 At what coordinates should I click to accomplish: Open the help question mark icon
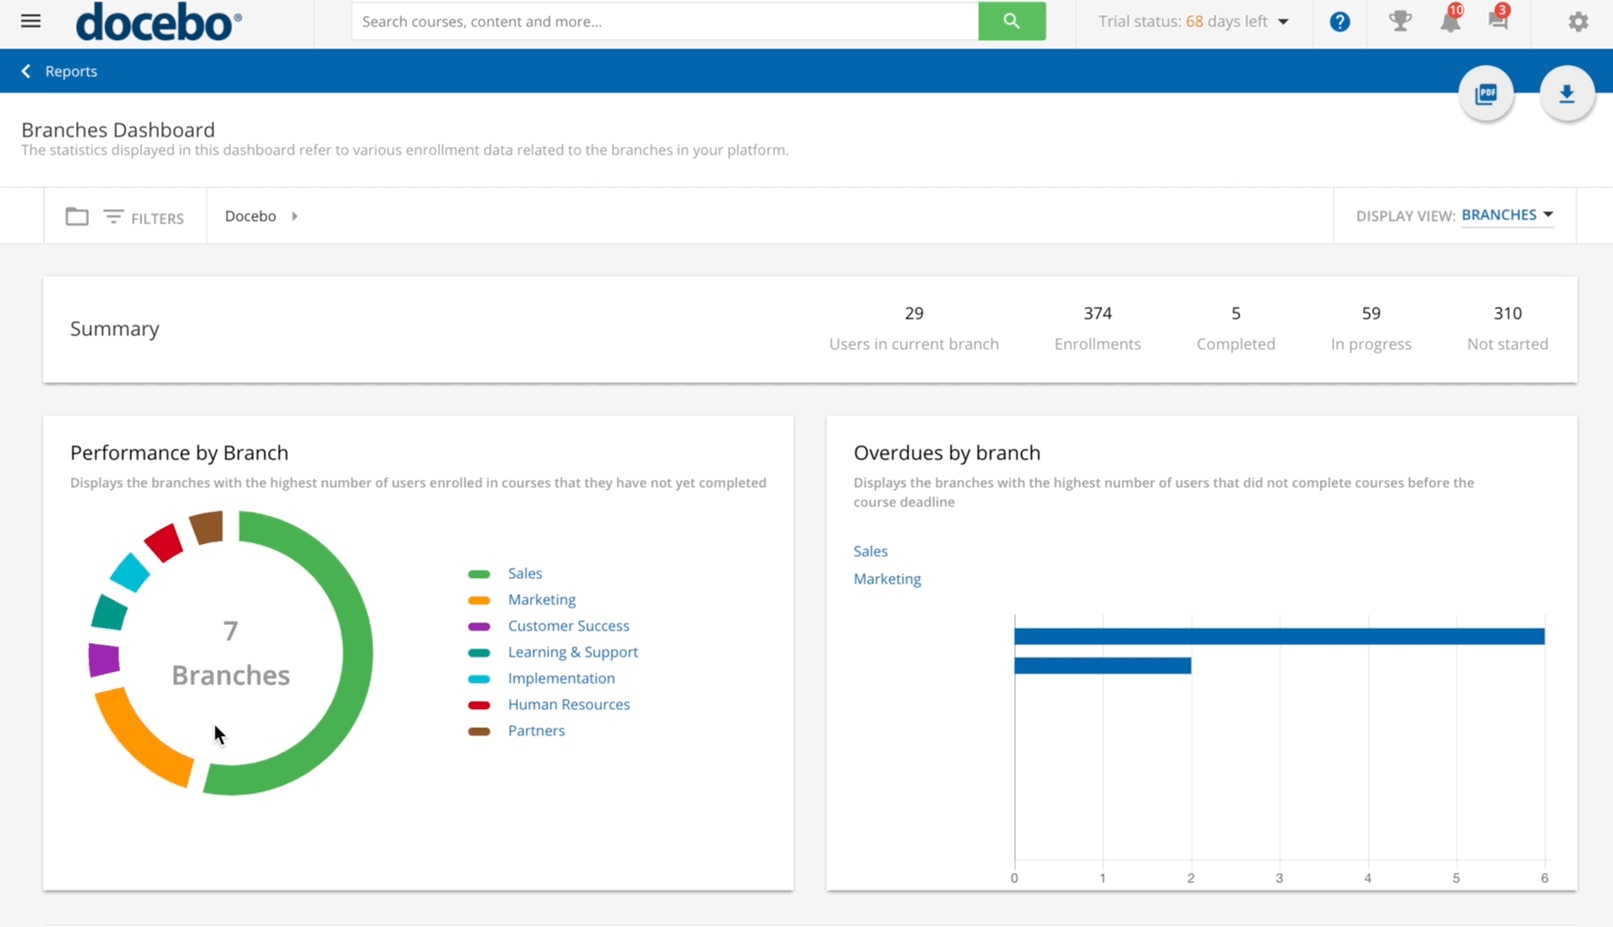[x=1339, y=22]
